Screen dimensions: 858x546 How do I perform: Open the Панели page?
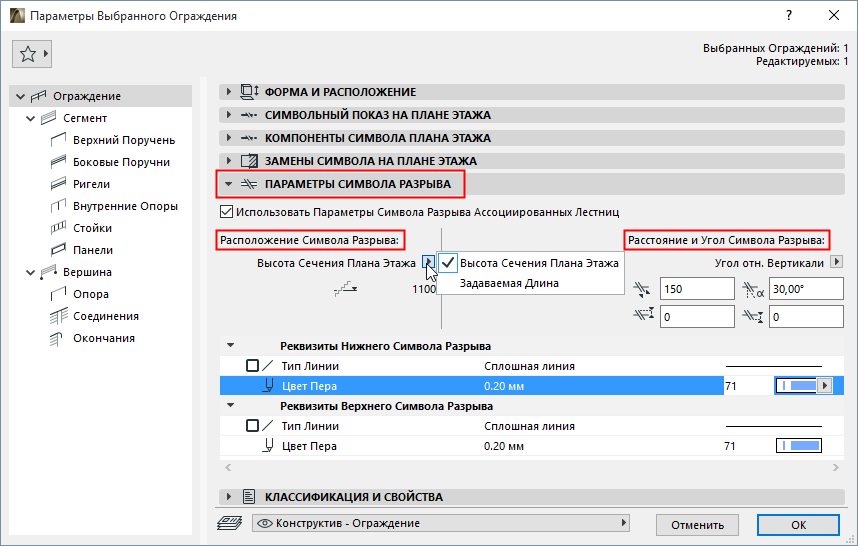coord(93,250)
